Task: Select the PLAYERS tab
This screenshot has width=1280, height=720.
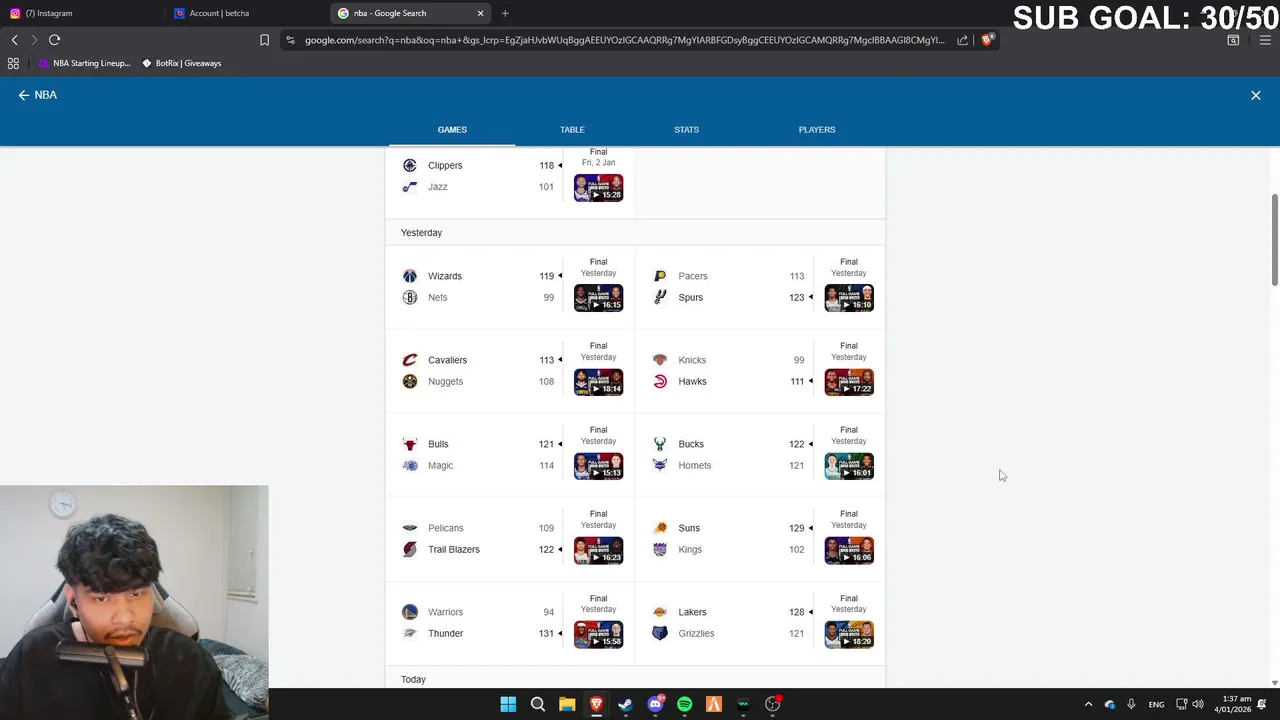Action: 817,129
